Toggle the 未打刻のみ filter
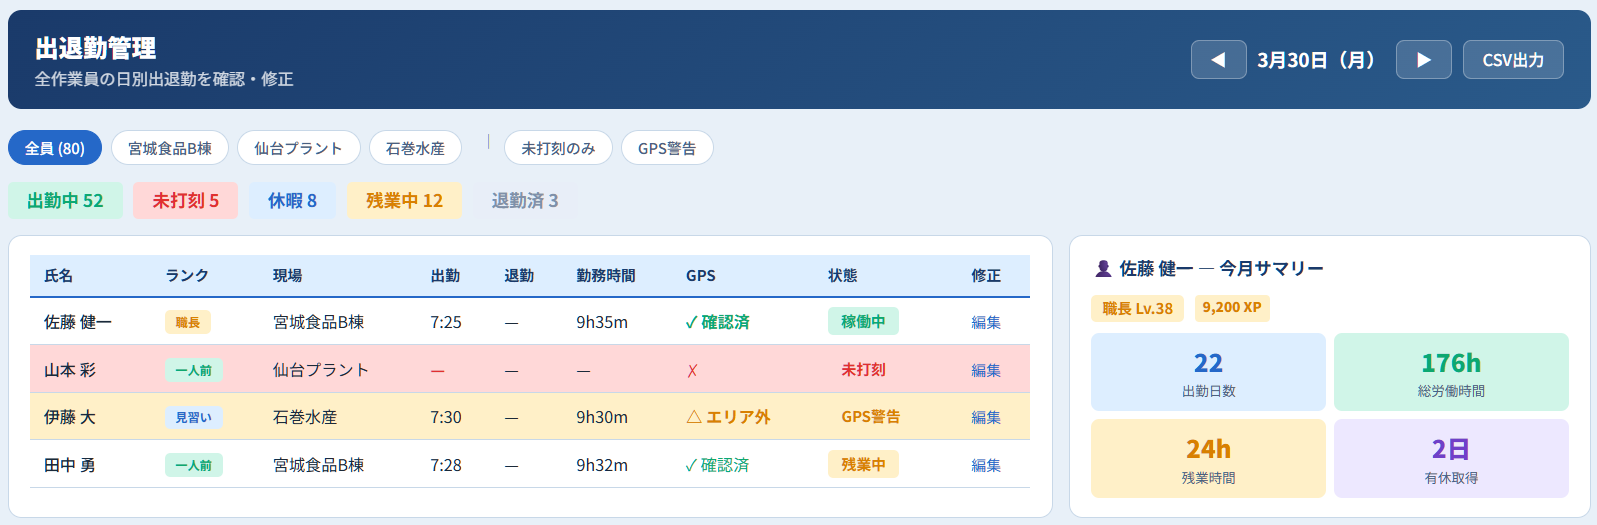Image resolution: width=1597 pixels, height=525 pixels. click(558, 148)
